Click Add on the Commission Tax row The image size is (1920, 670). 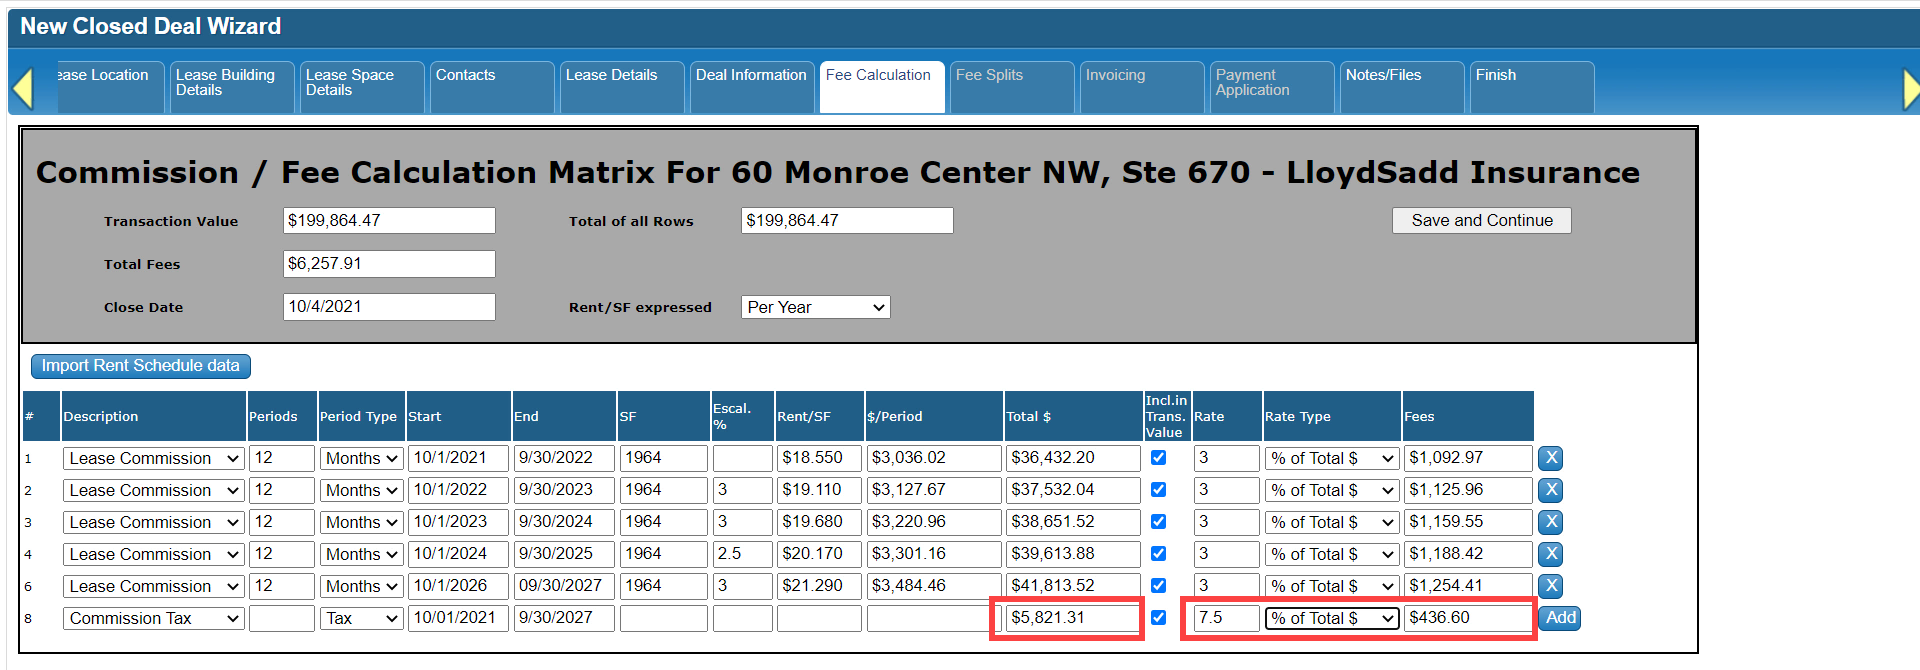tap(1560, 618)
